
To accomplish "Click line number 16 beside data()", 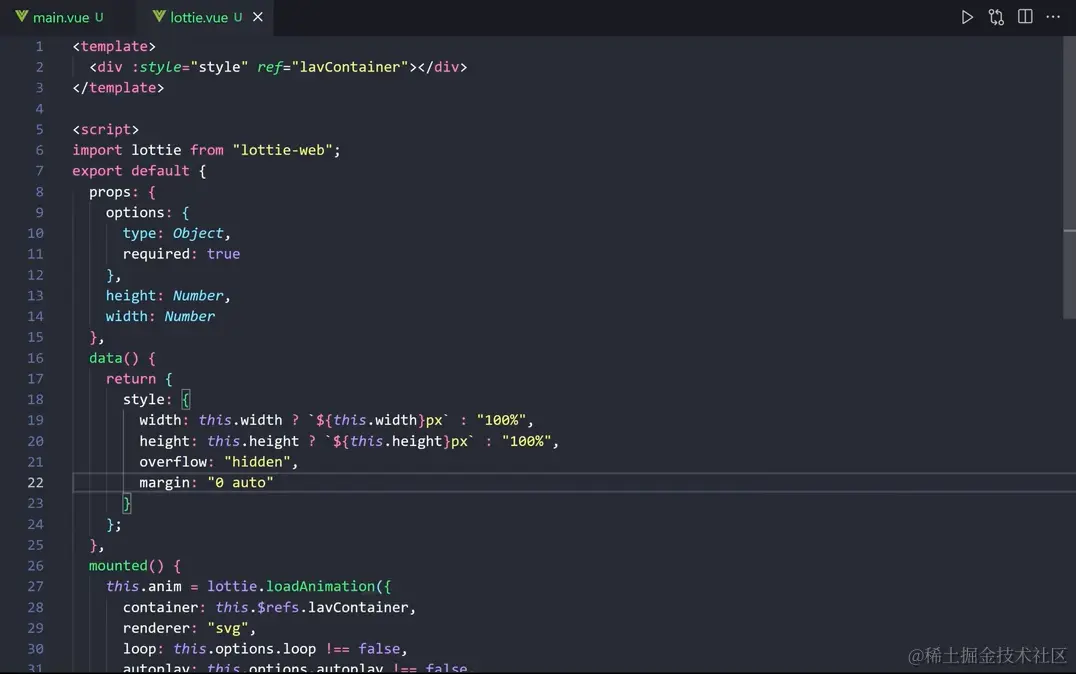I will [x=36, y=358].
